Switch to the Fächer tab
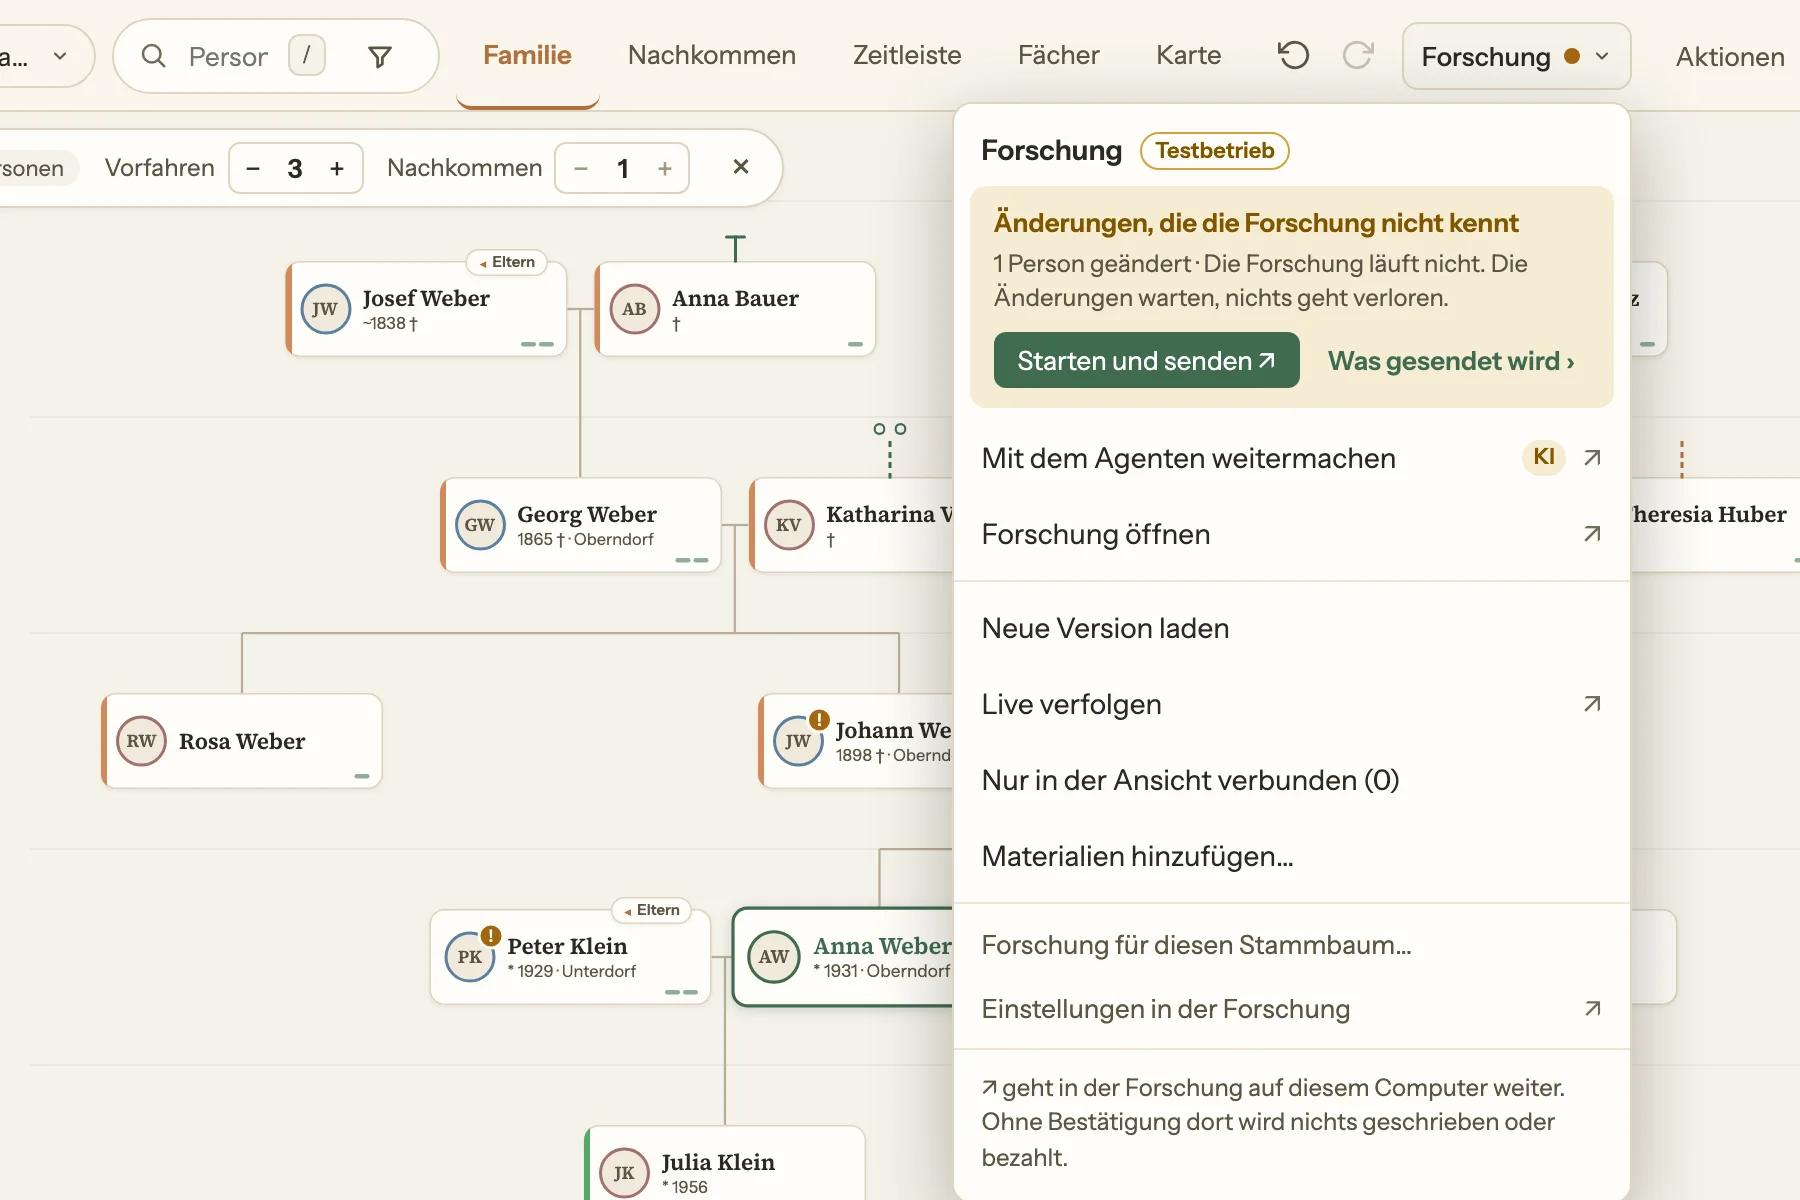The width and height of the screenshot is (1800, 1200). [1059, 55]
